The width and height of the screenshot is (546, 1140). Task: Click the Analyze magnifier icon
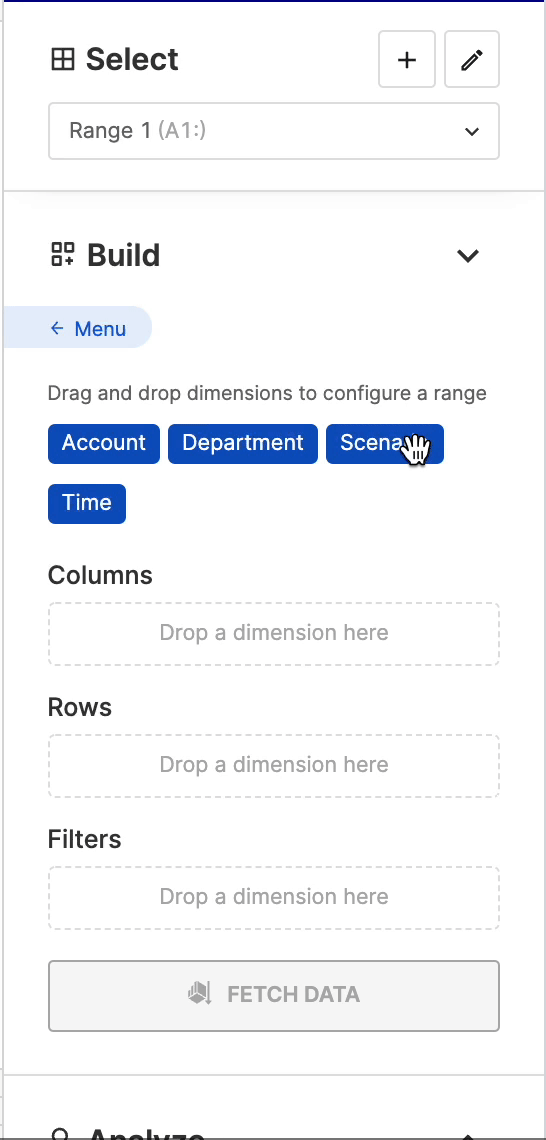pyautogui.click(x=63, y=1133)
